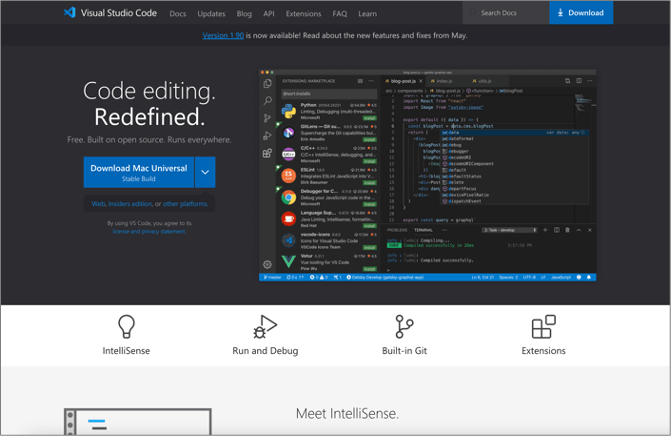Select the Run and Debug label

pos(265,351)
